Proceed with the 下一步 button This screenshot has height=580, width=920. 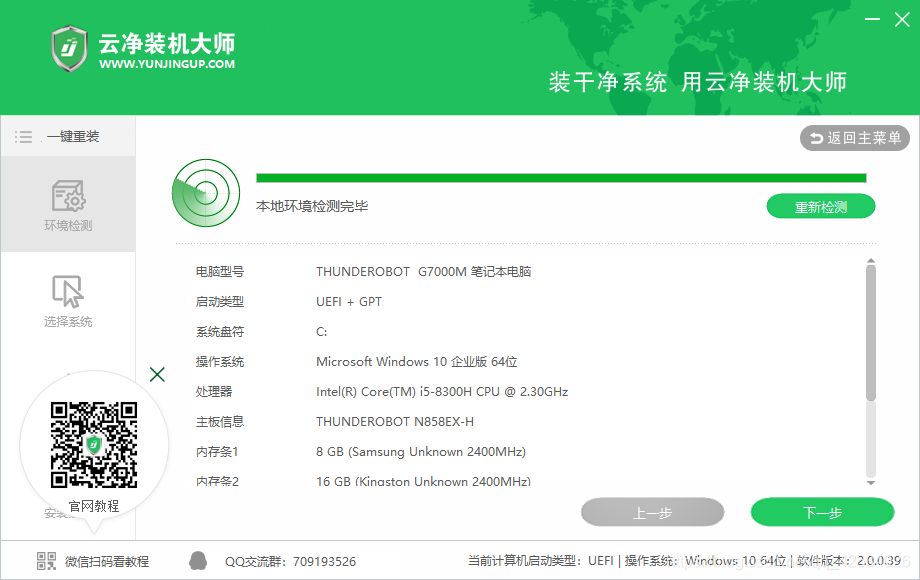point(822,513)
